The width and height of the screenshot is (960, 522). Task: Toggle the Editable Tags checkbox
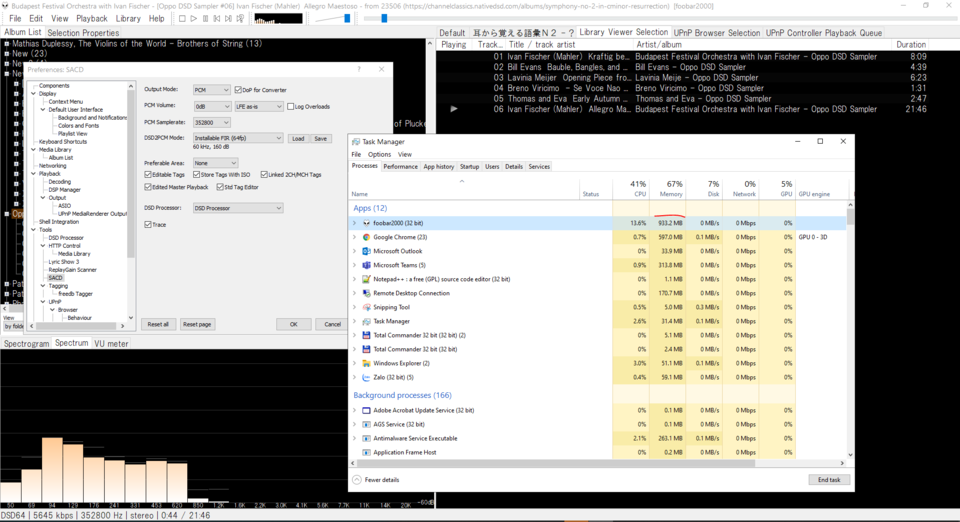(x=148, y=174)
